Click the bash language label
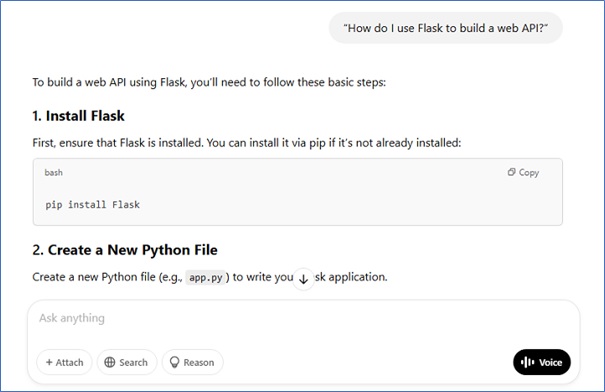 54,172
